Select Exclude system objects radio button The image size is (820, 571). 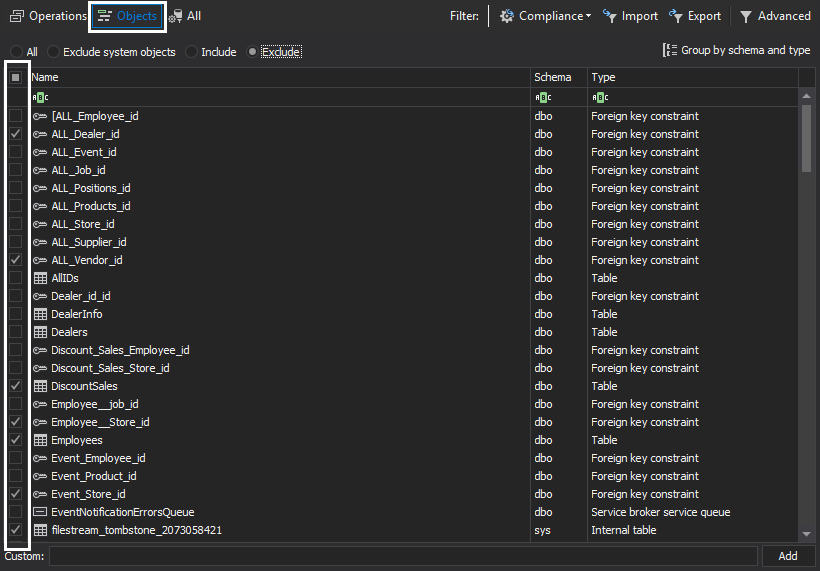point(53,52)
